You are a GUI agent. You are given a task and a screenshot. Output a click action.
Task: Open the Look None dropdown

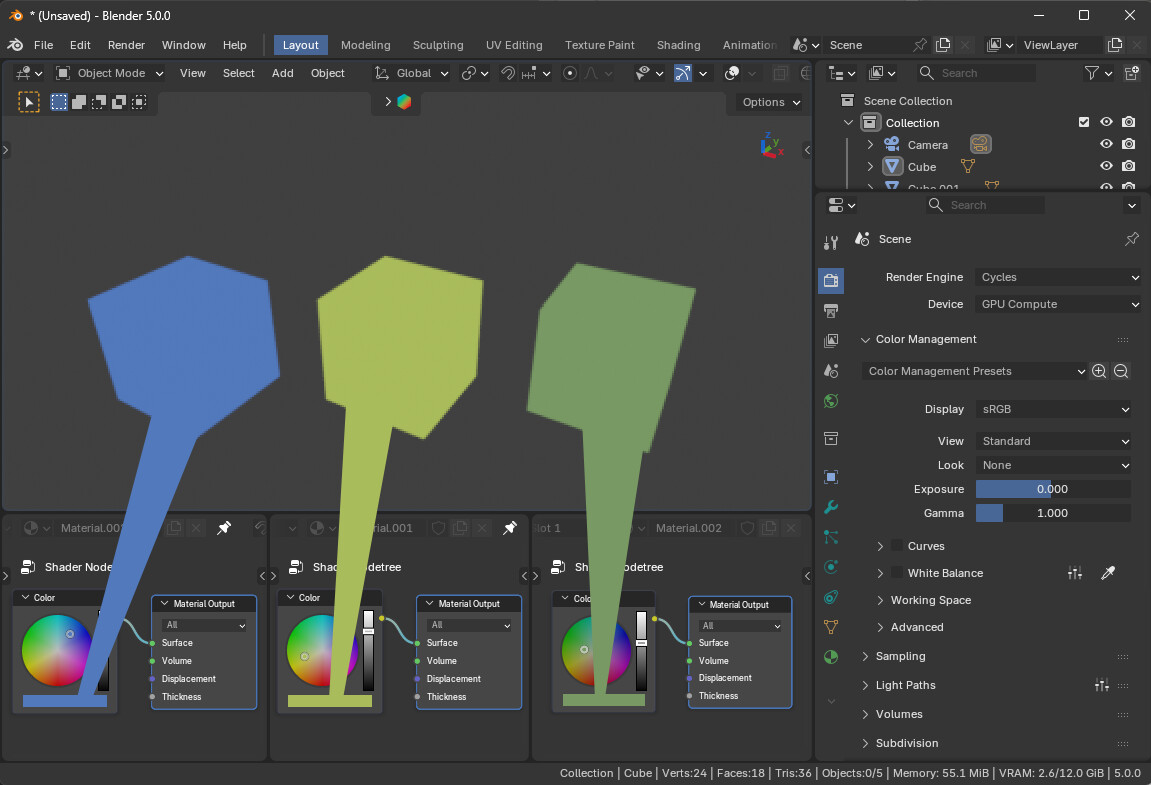[x=1053, y=465]
